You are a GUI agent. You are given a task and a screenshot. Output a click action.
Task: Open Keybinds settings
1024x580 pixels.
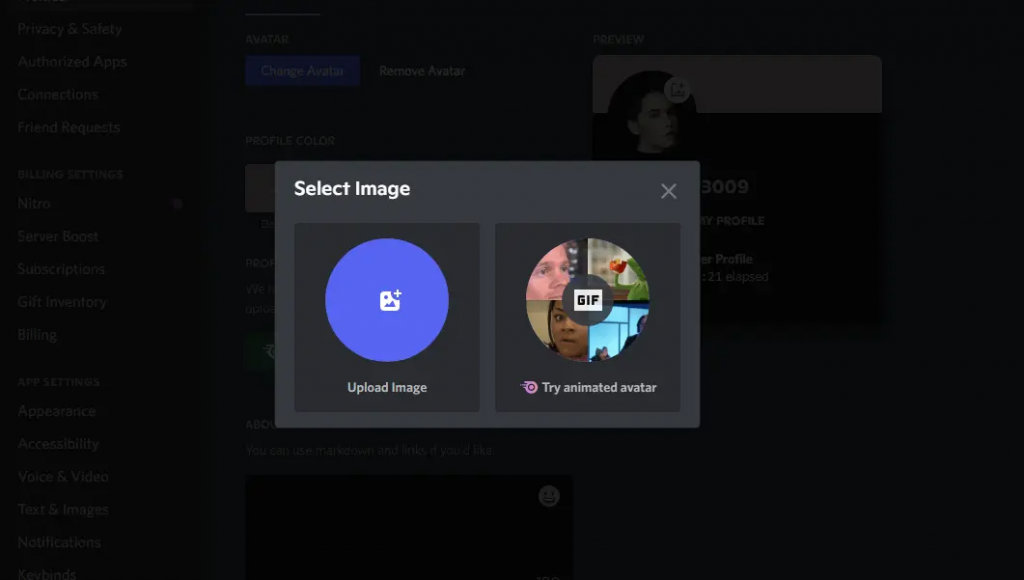(x=46, y=574)
